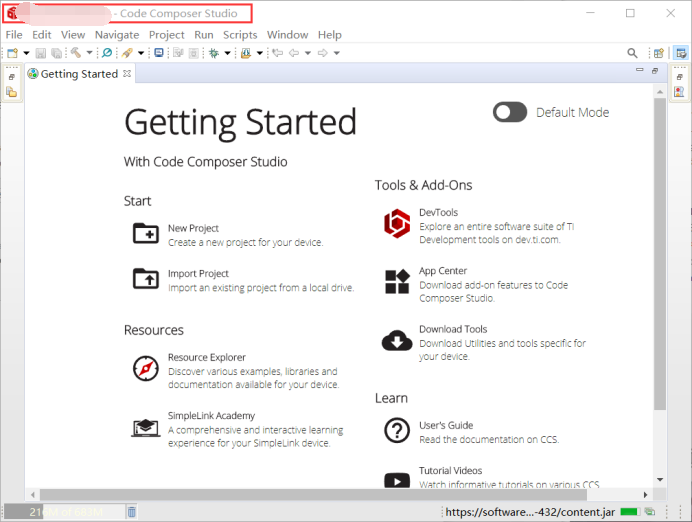692x522 pixels.
Task: Click the Forward navigation arrow
Action: 323,53
